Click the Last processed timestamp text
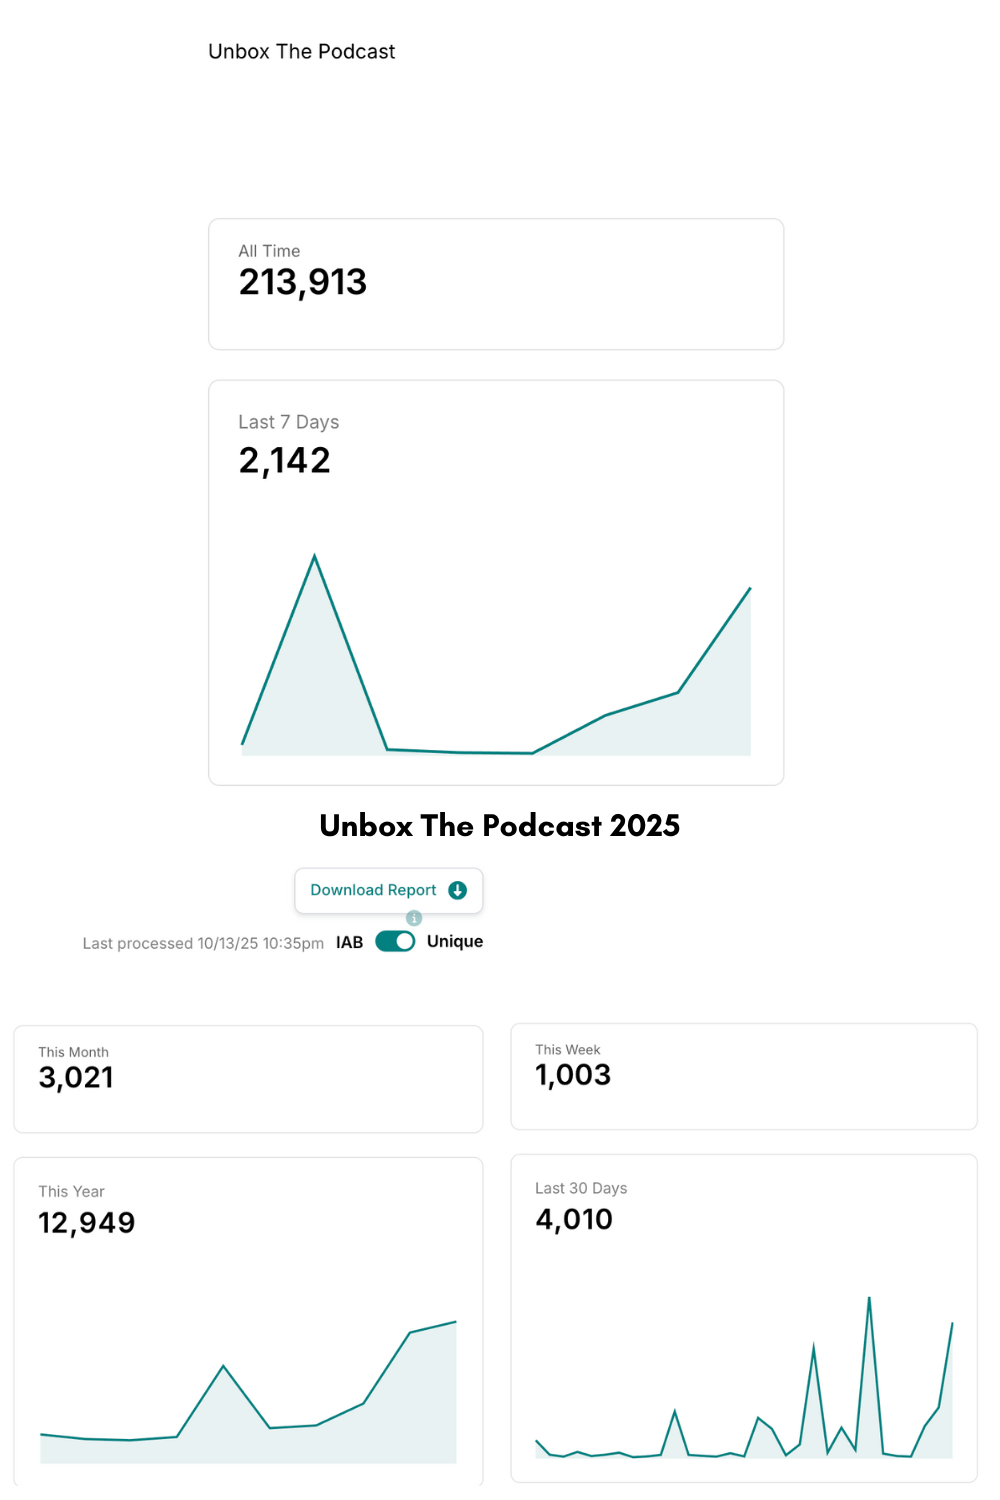 point(203,943)
